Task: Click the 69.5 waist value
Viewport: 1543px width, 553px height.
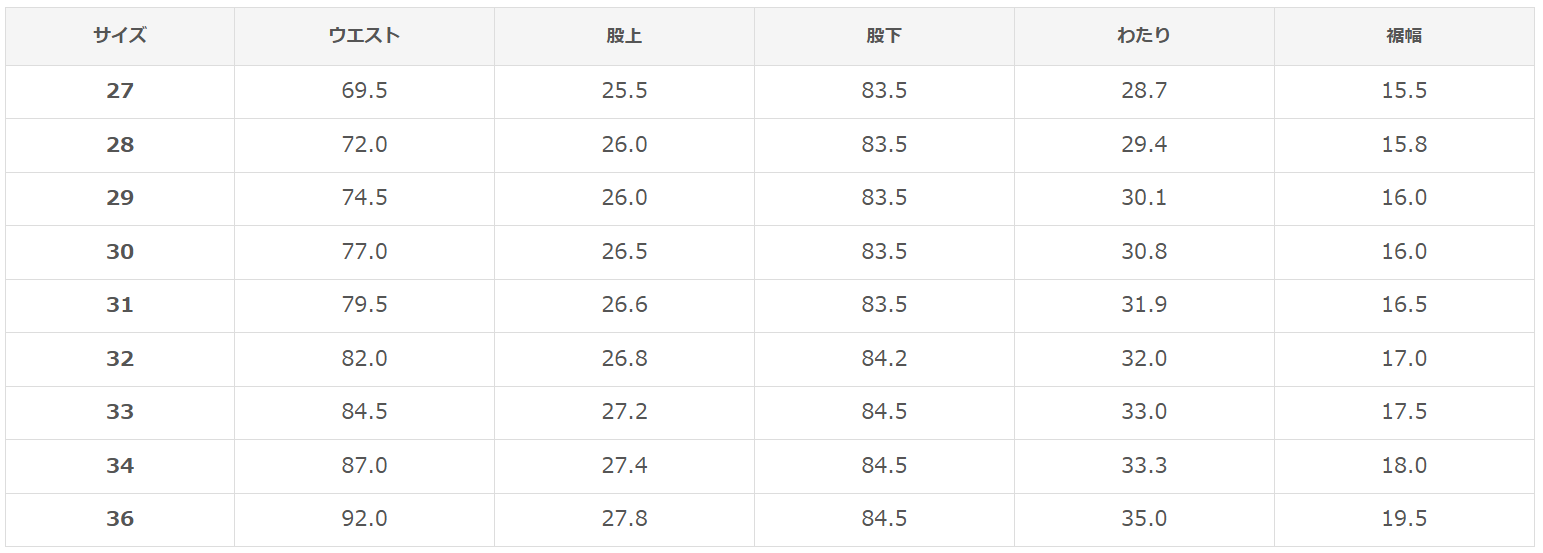Action: pos(364,91)
